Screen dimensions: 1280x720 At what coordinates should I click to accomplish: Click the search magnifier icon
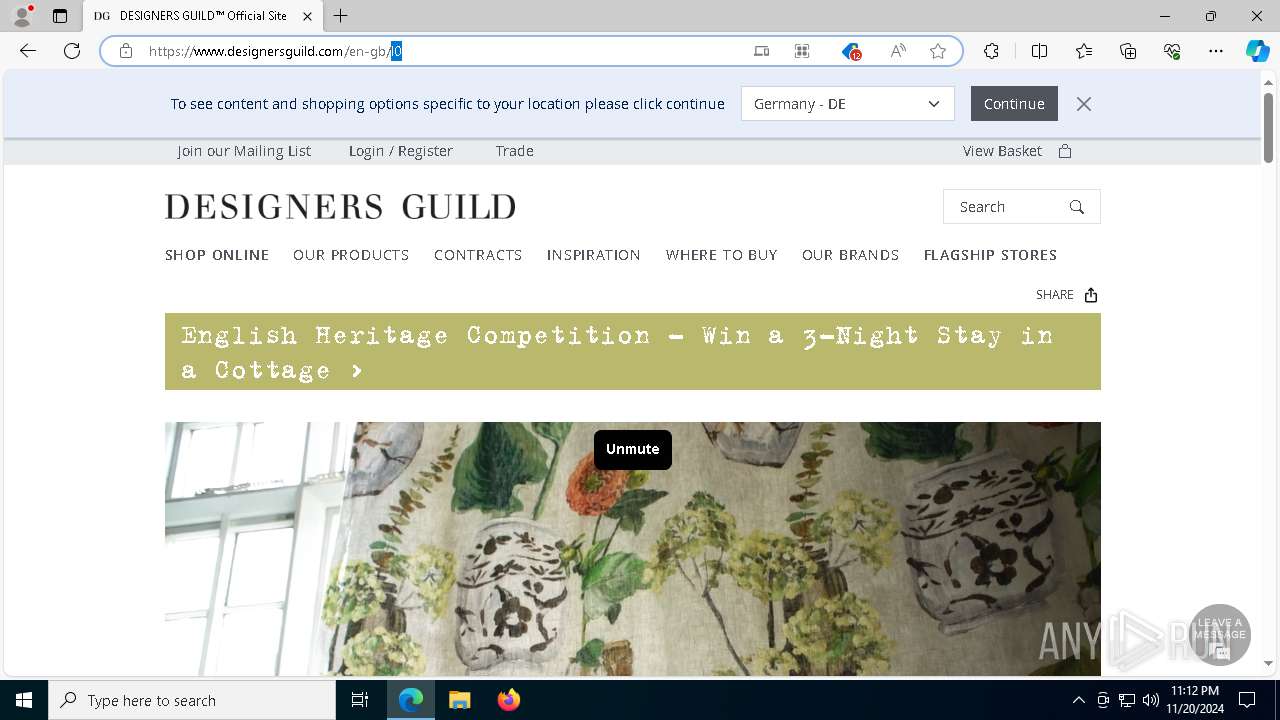(1077, 207)
